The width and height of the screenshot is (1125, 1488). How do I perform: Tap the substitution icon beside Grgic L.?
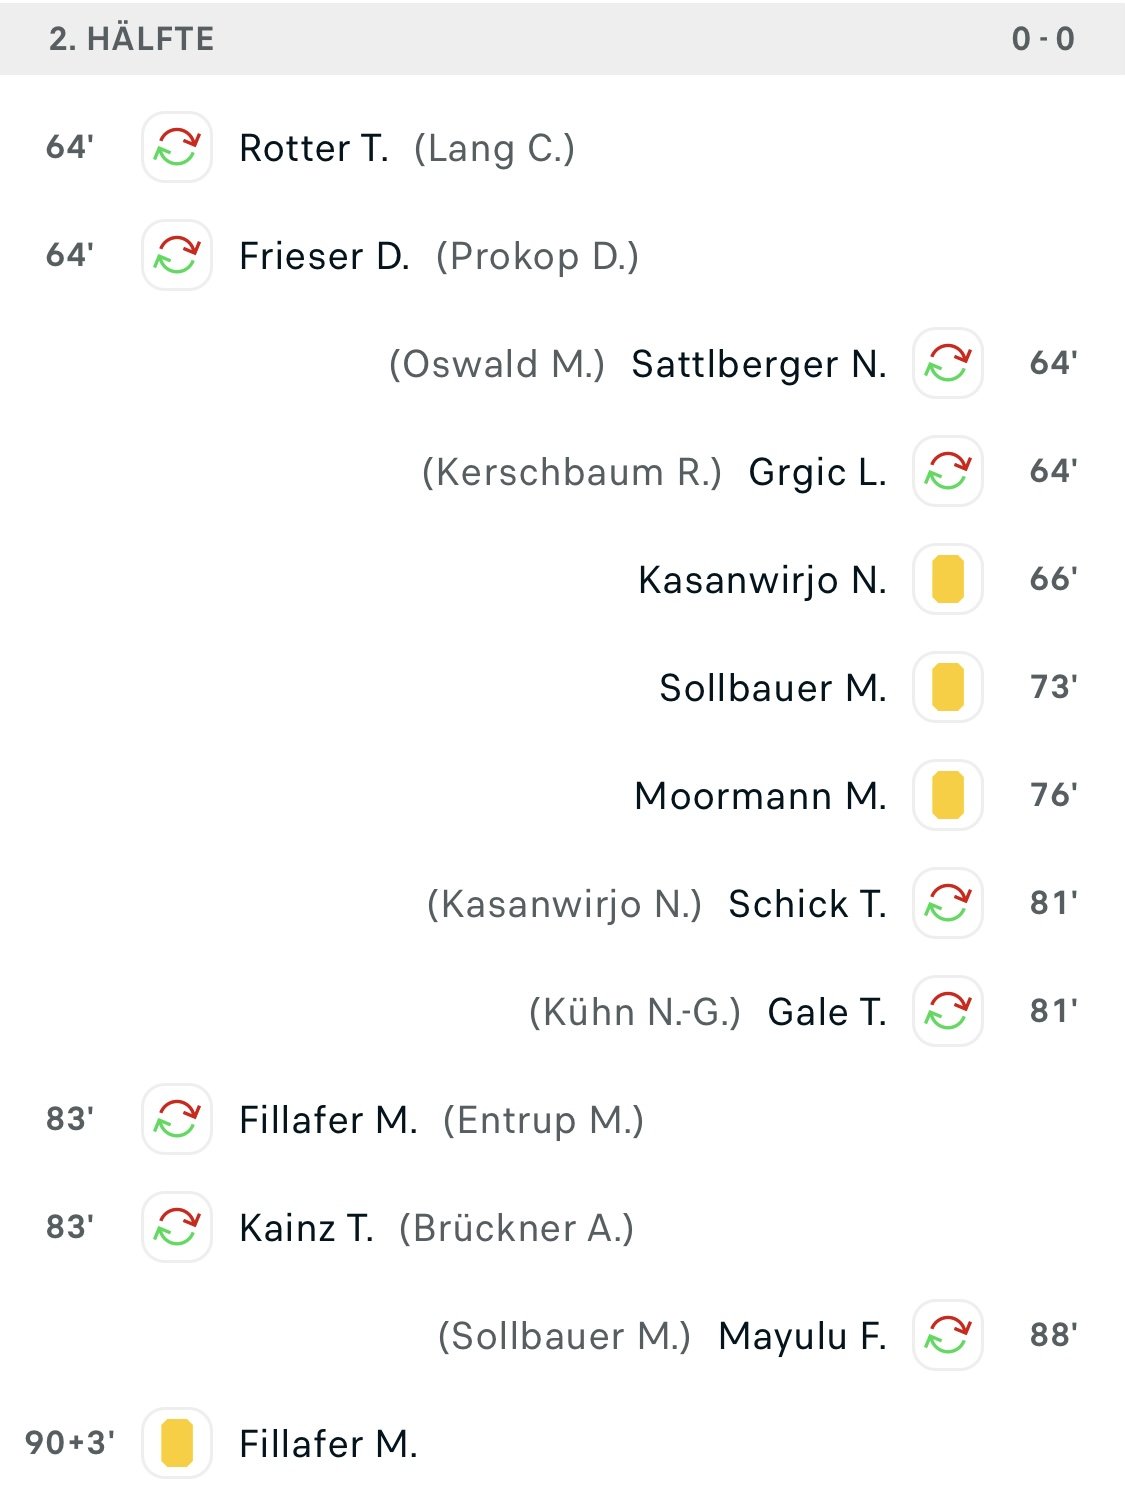point(948,471)
